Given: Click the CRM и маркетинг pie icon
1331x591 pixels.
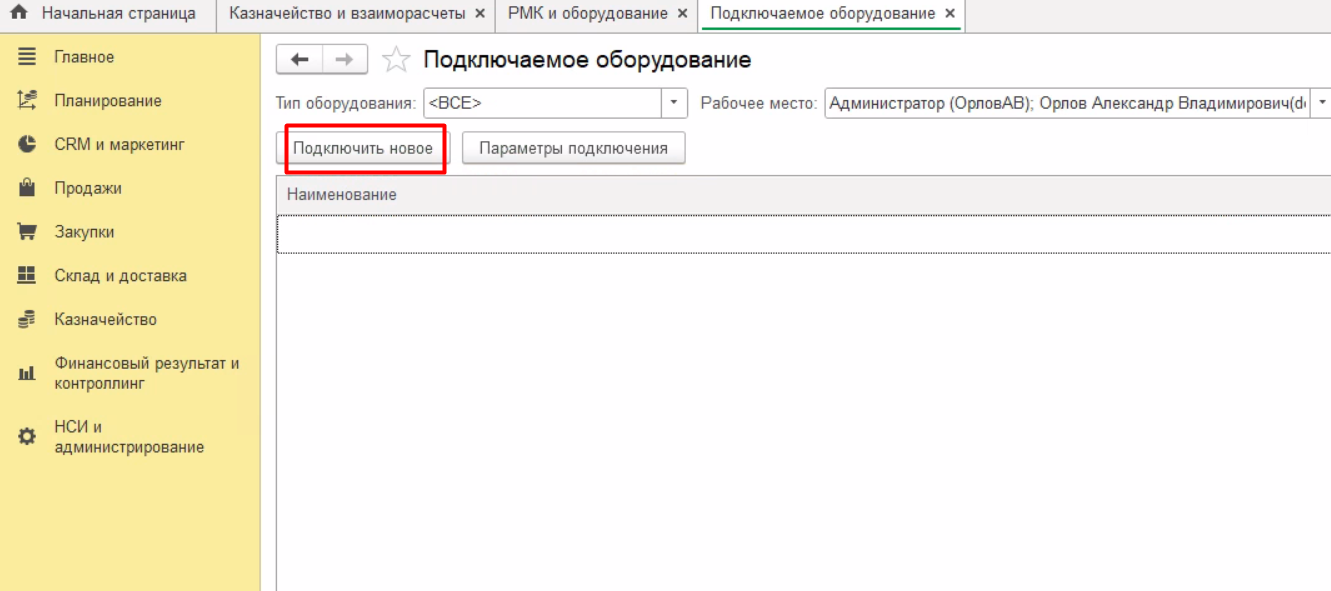Looking at the screenshot, I should [27, 145].
